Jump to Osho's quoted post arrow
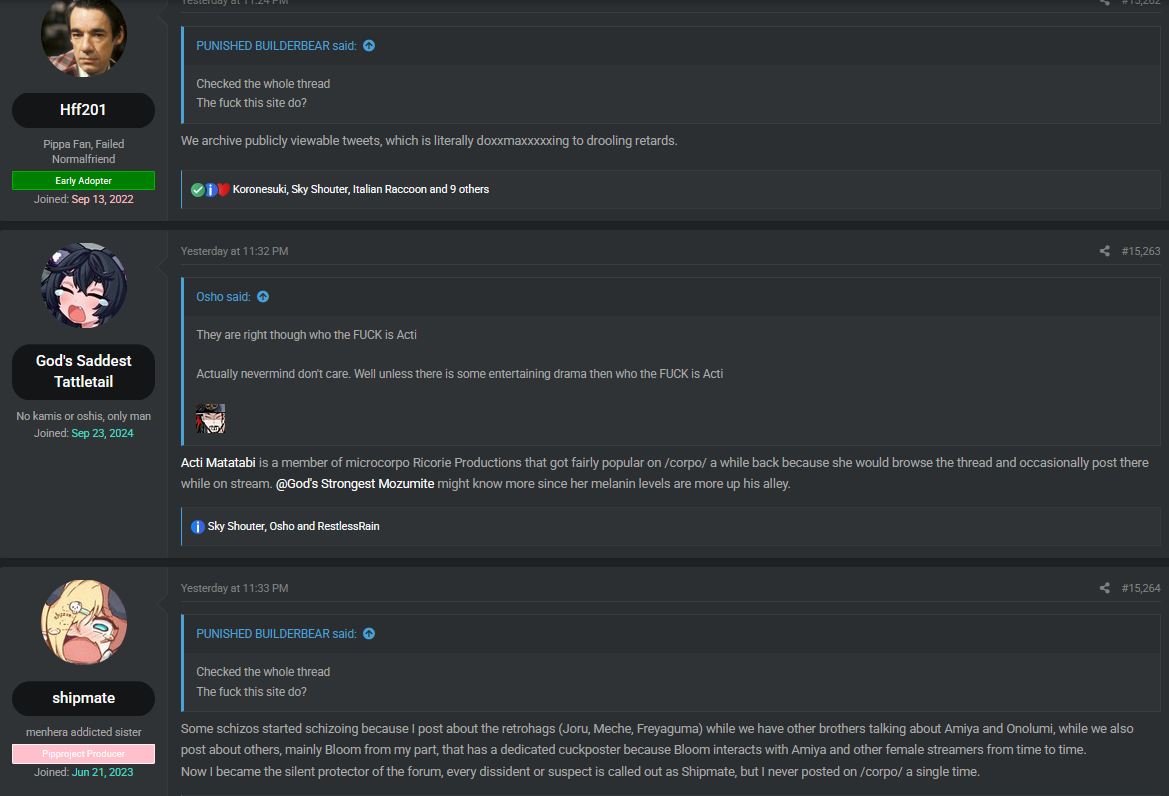1169x796 pixels. point(263,297)
